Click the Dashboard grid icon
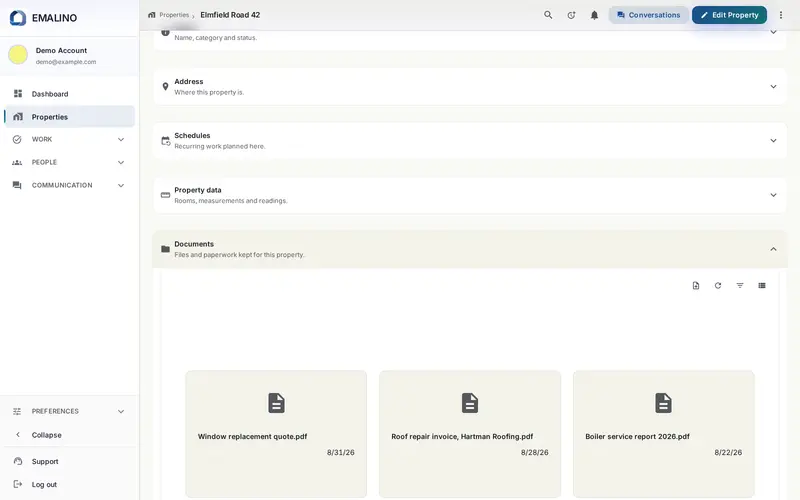Screen dimensions: 800x500 [18, 94]
